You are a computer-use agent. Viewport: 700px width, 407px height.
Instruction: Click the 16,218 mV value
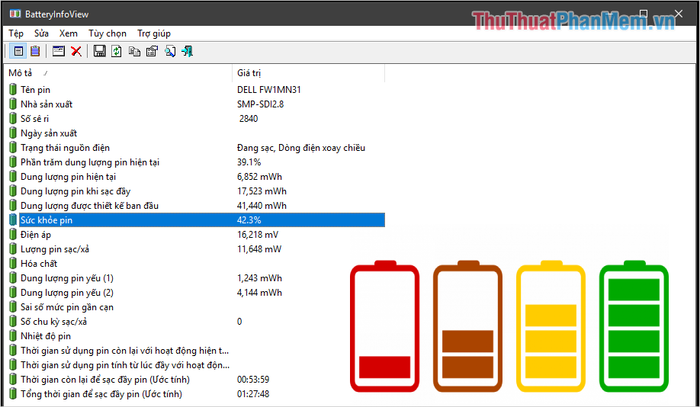tap(258, 234)
